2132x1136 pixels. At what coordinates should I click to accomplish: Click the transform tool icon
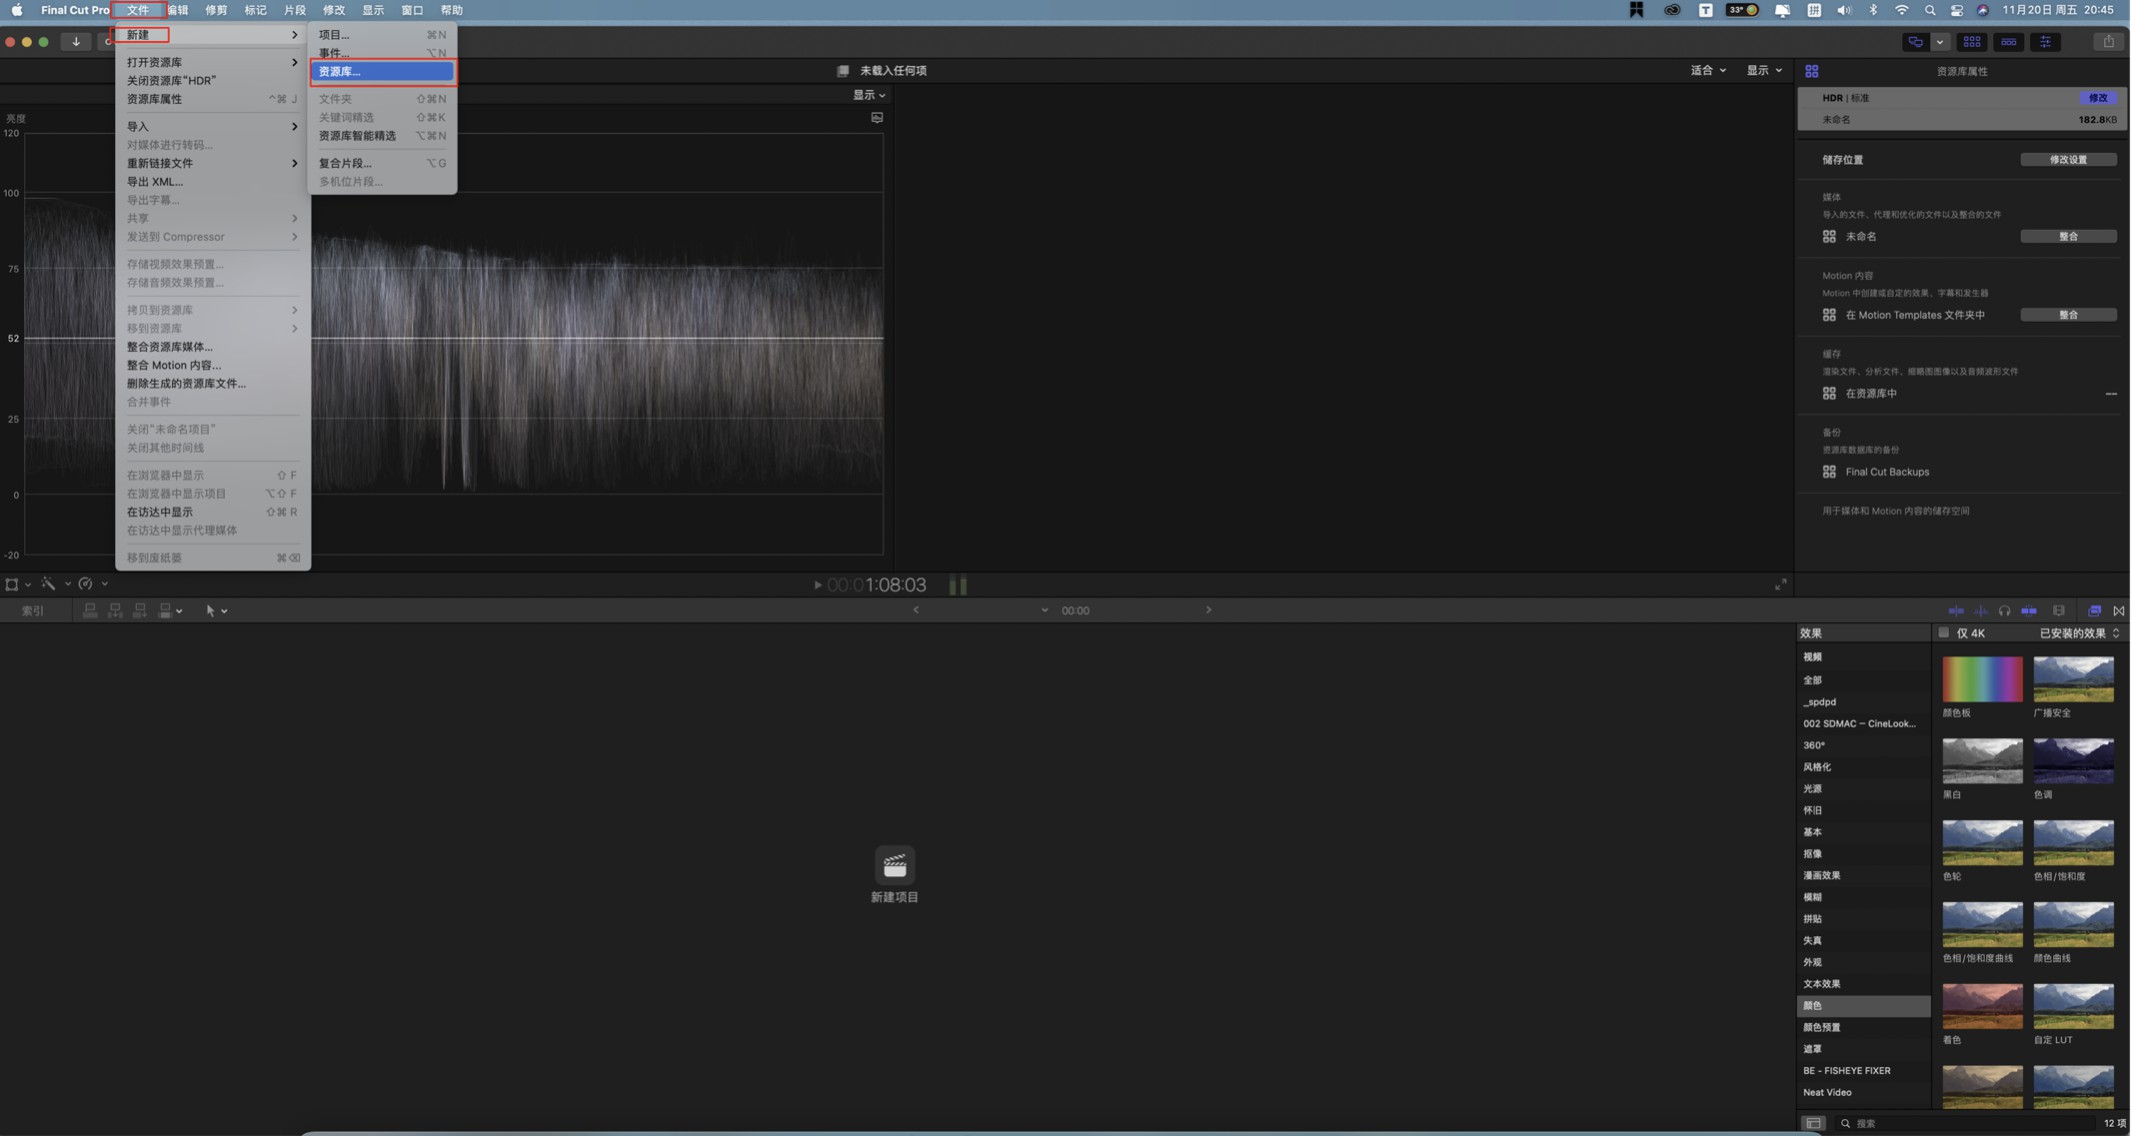coord(12,584)
